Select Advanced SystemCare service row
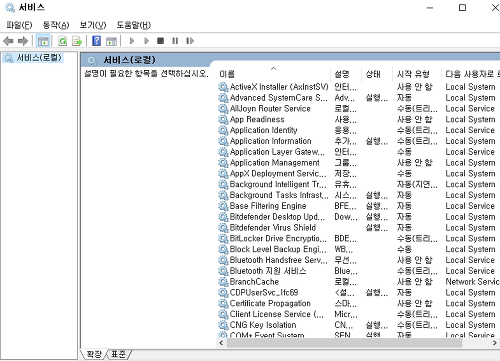The width and height of the screenshot is (500, 361). pos(279,98)
